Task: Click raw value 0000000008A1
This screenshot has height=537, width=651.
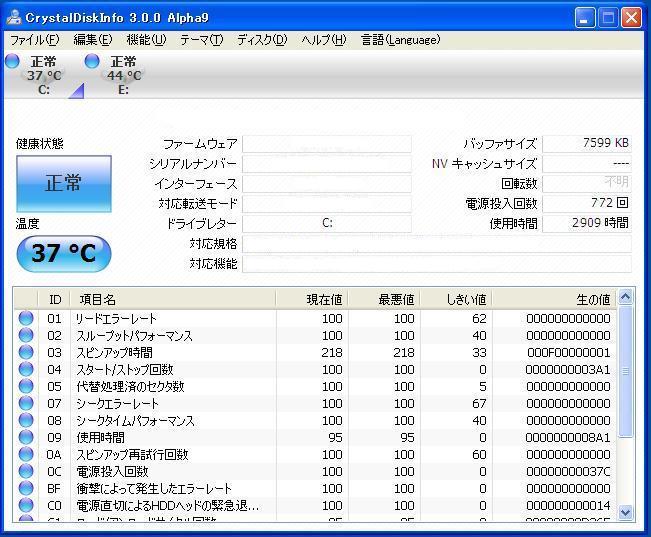Action: tap(568, 438)
